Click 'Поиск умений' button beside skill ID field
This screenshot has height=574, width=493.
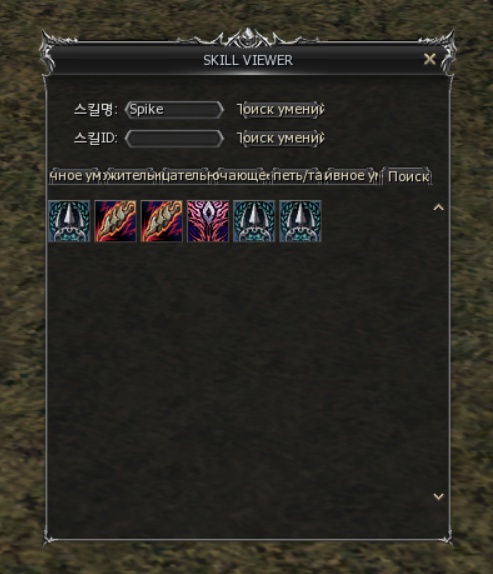click(x=281, y=138)
